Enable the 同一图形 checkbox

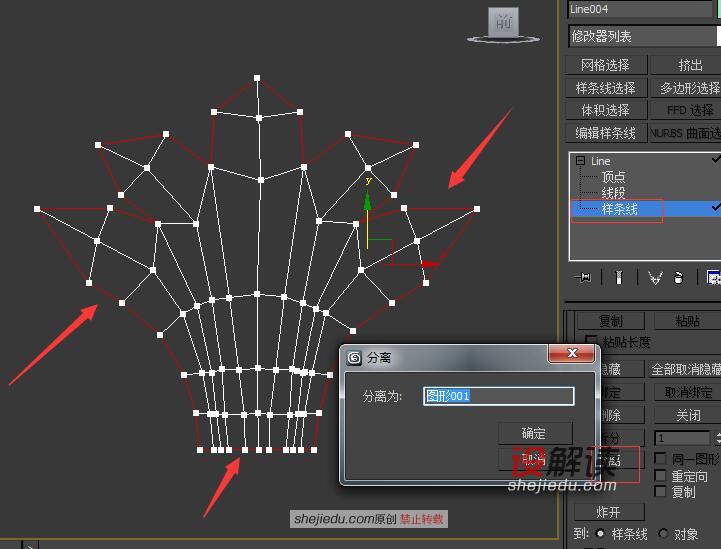point(660,458)
